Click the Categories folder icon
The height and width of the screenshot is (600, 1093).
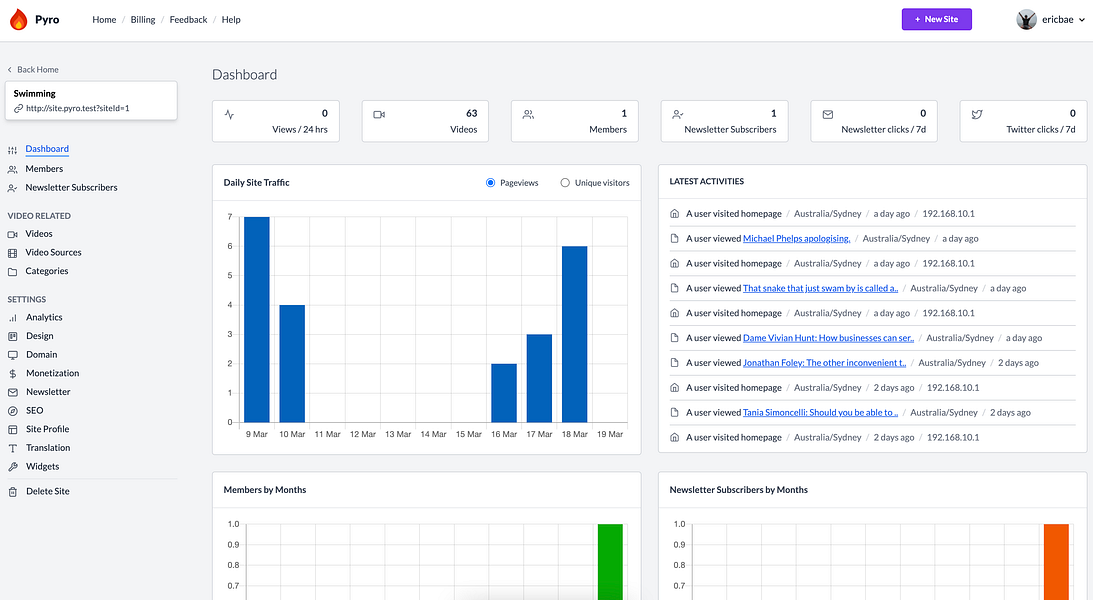13,272
